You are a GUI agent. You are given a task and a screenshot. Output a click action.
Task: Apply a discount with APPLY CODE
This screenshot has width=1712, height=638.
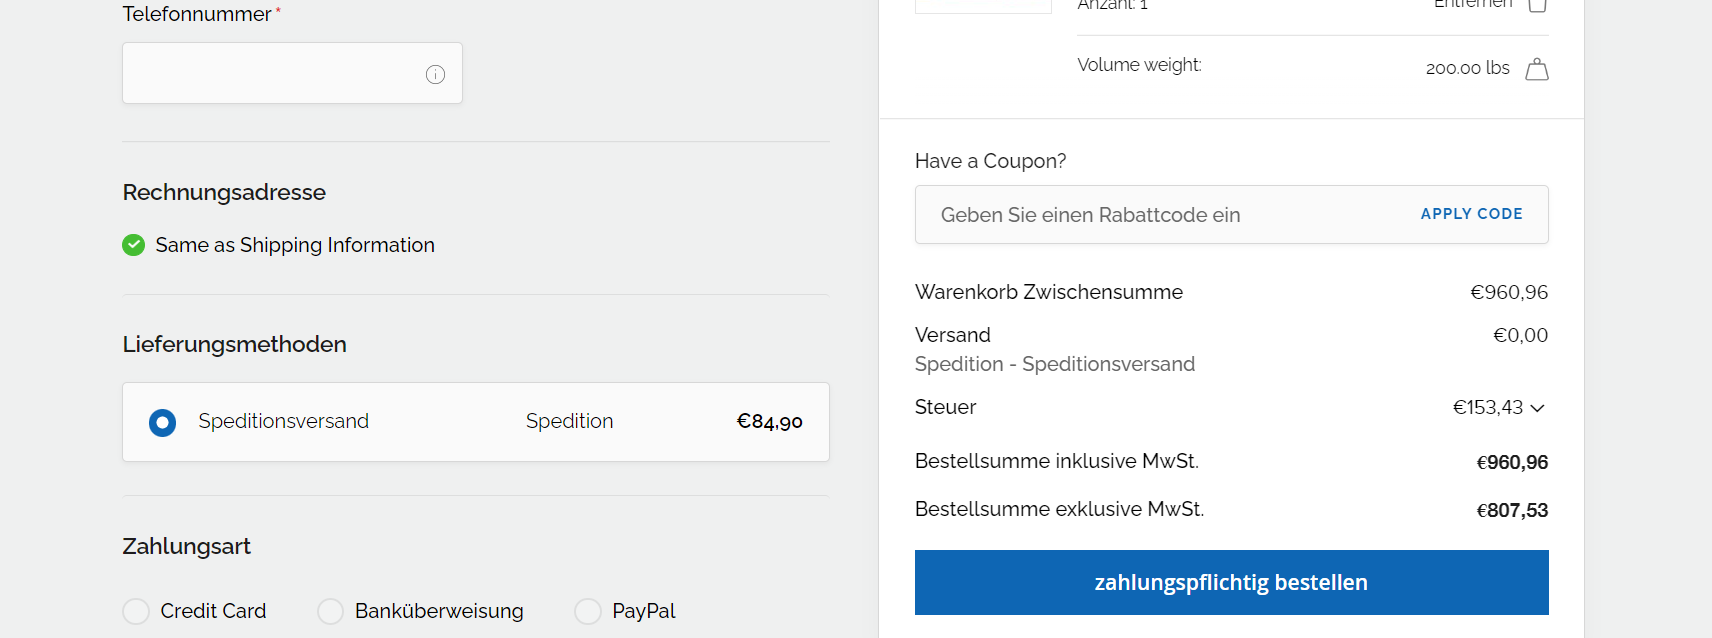coord(1471,214)
